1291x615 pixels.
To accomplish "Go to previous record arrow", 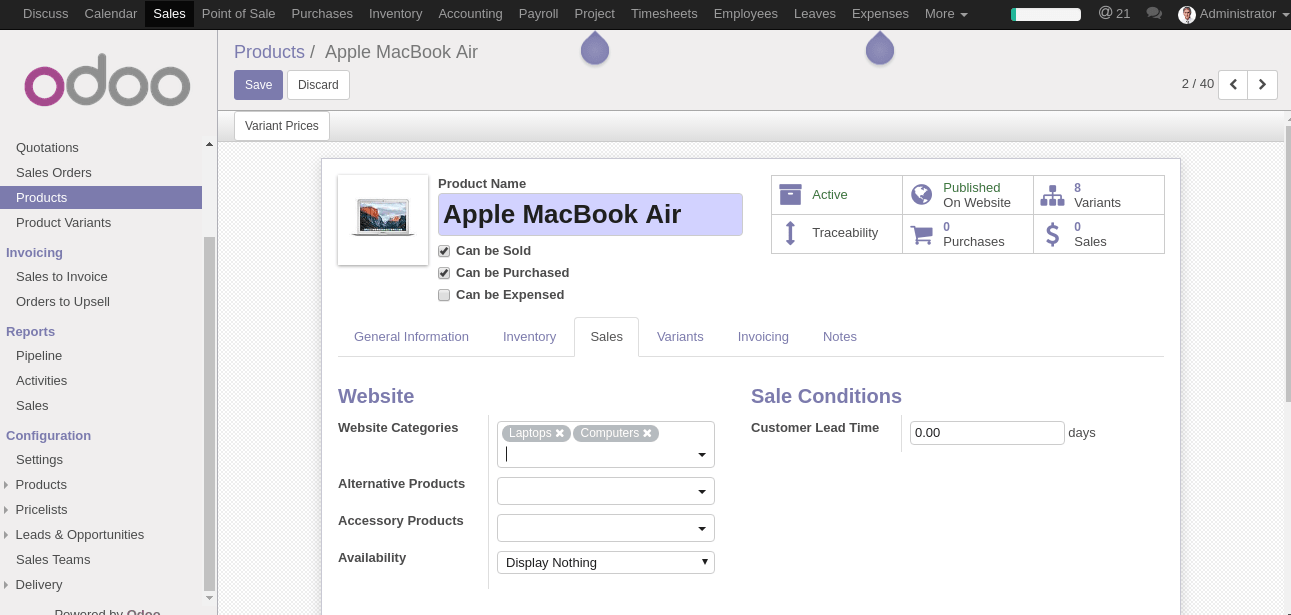I will pyautogui.click(x=1233, y=85).
